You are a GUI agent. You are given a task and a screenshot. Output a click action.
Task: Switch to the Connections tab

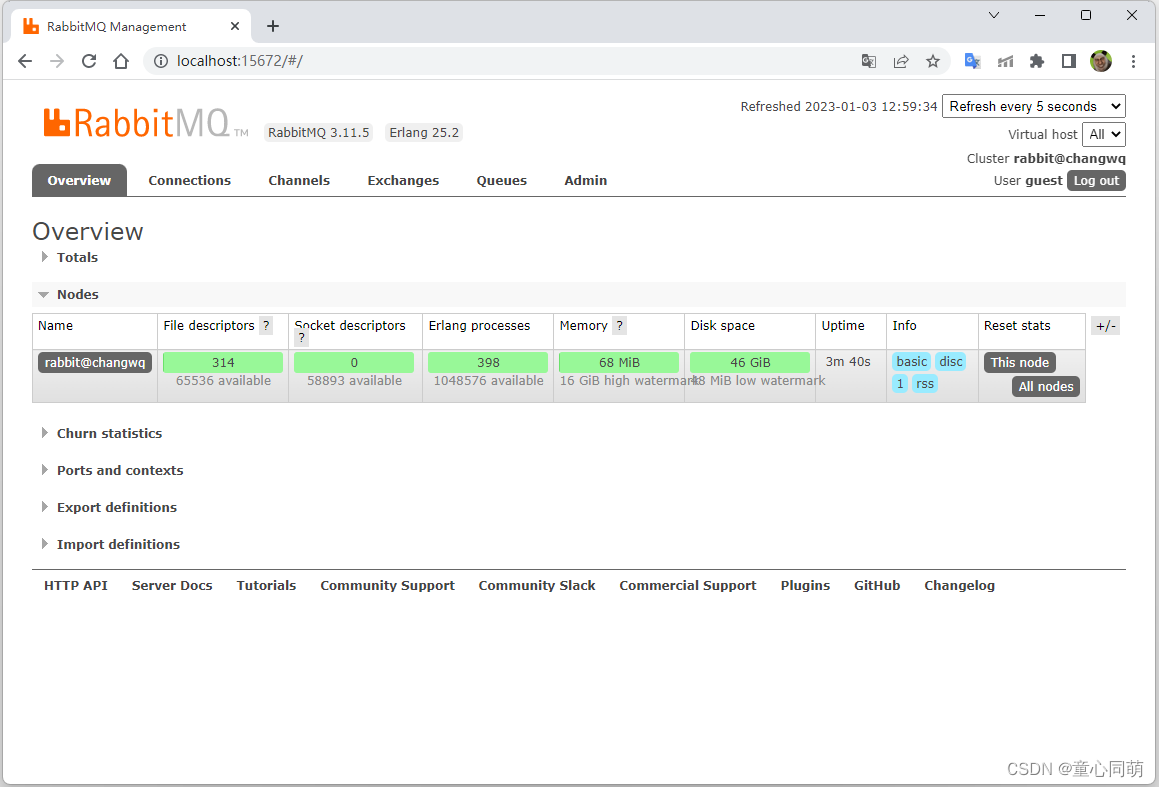tap(189, 180)
